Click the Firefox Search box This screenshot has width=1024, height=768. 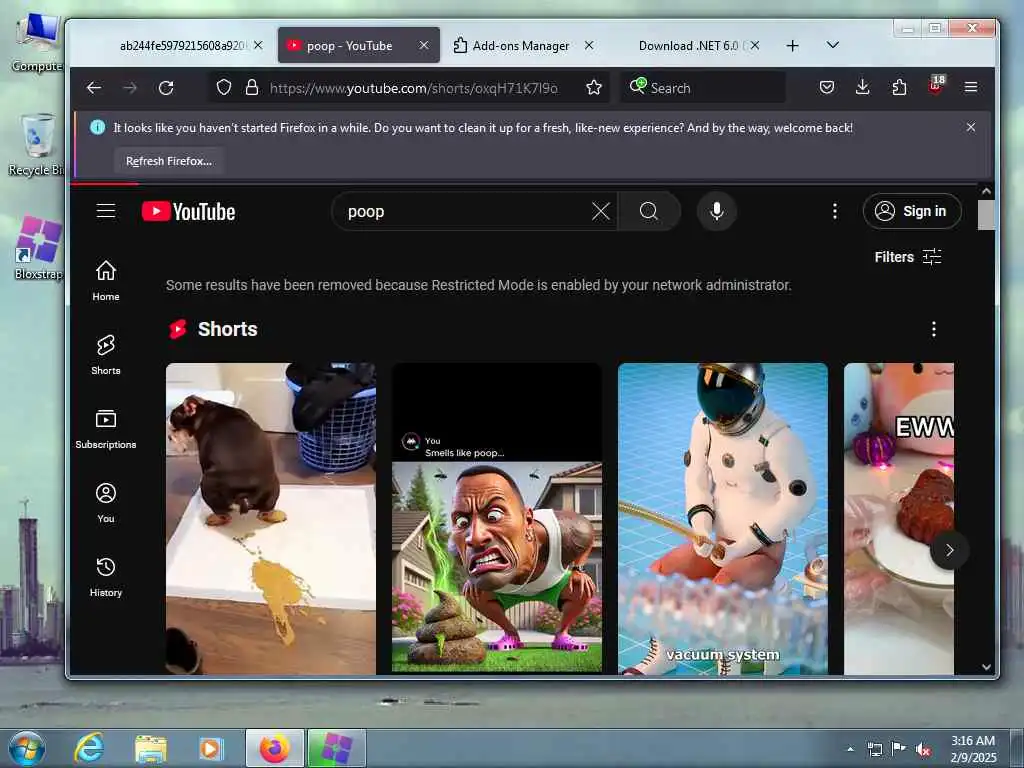pyautogui.click(x=702, y=88)
